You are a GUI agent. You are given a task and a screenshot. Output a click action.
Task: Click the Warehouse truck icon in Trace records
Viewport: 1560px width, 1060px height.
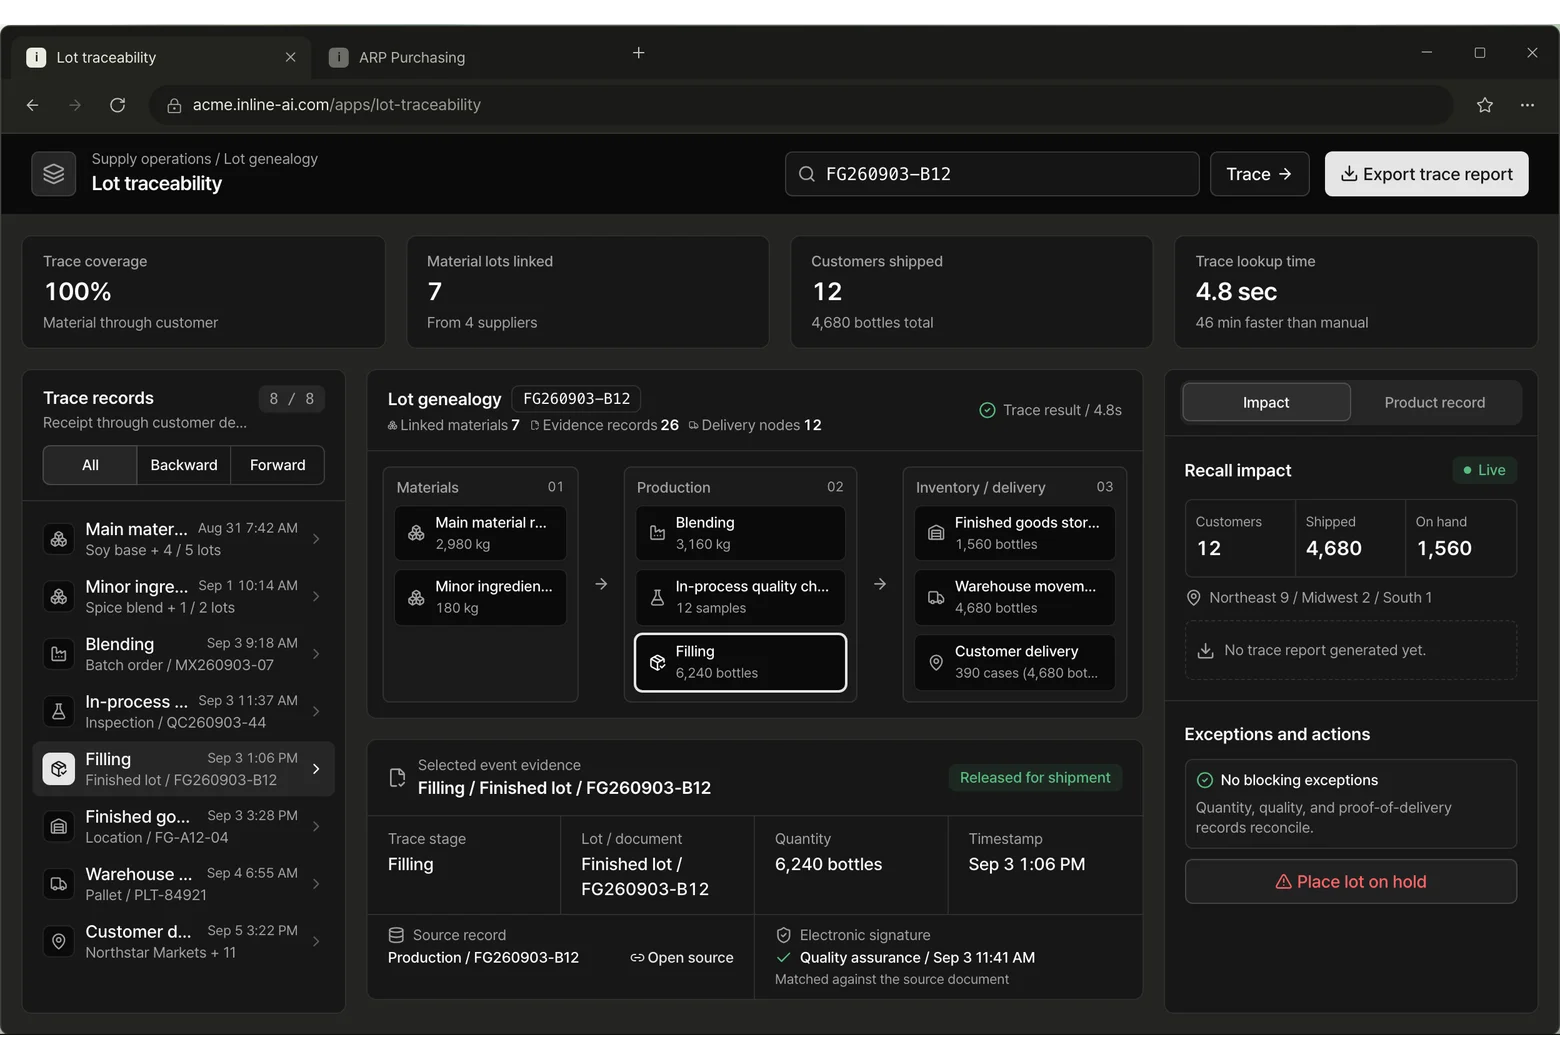[59, 884]
